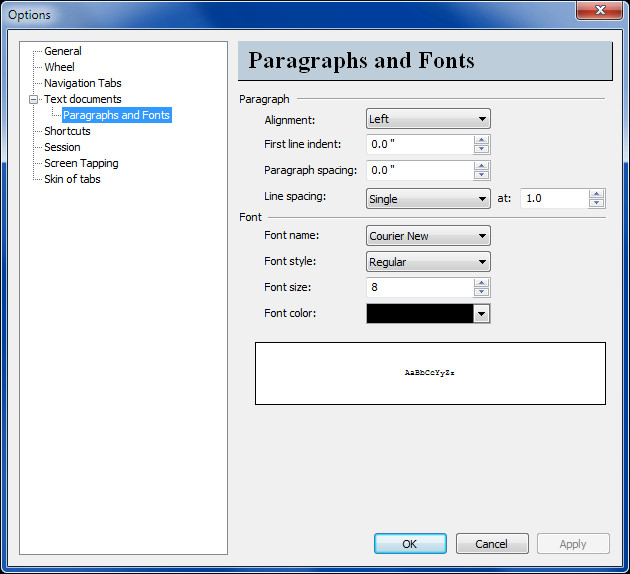Open the Font name dropdown

coord(428,236)
